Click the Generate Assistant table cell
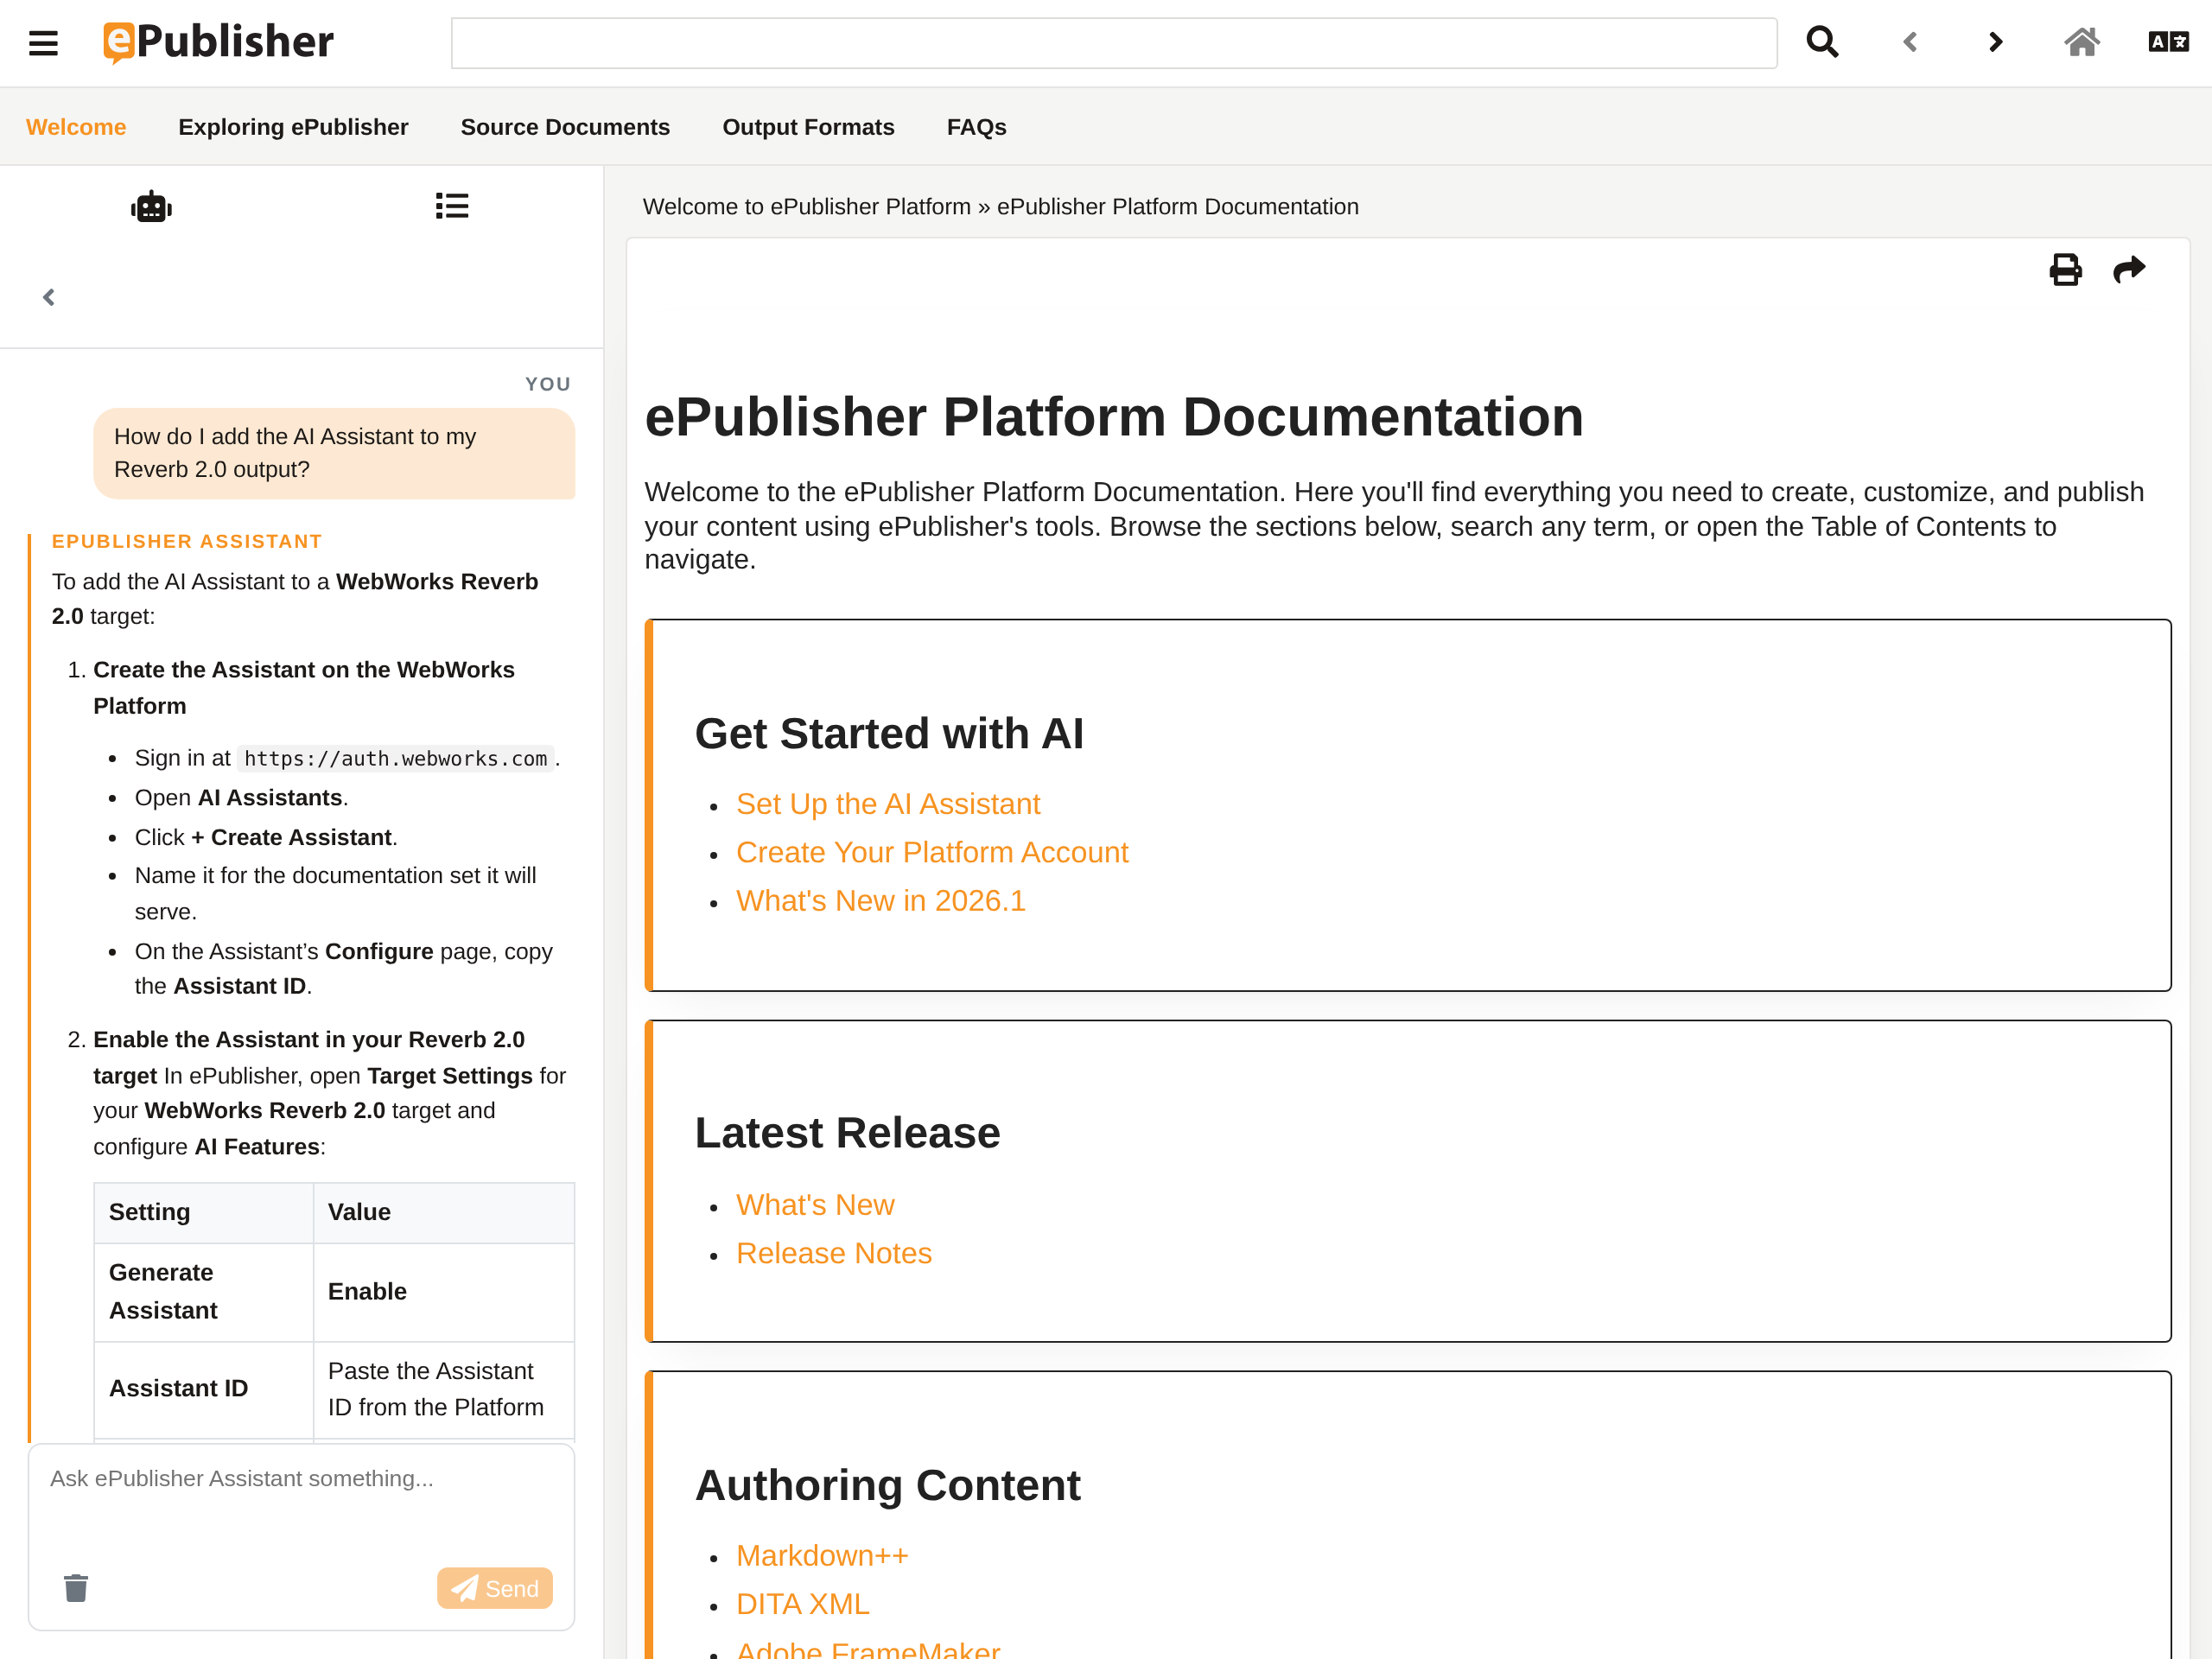The height and width of the screenshot is (1659, 2212). [203, 1291]
